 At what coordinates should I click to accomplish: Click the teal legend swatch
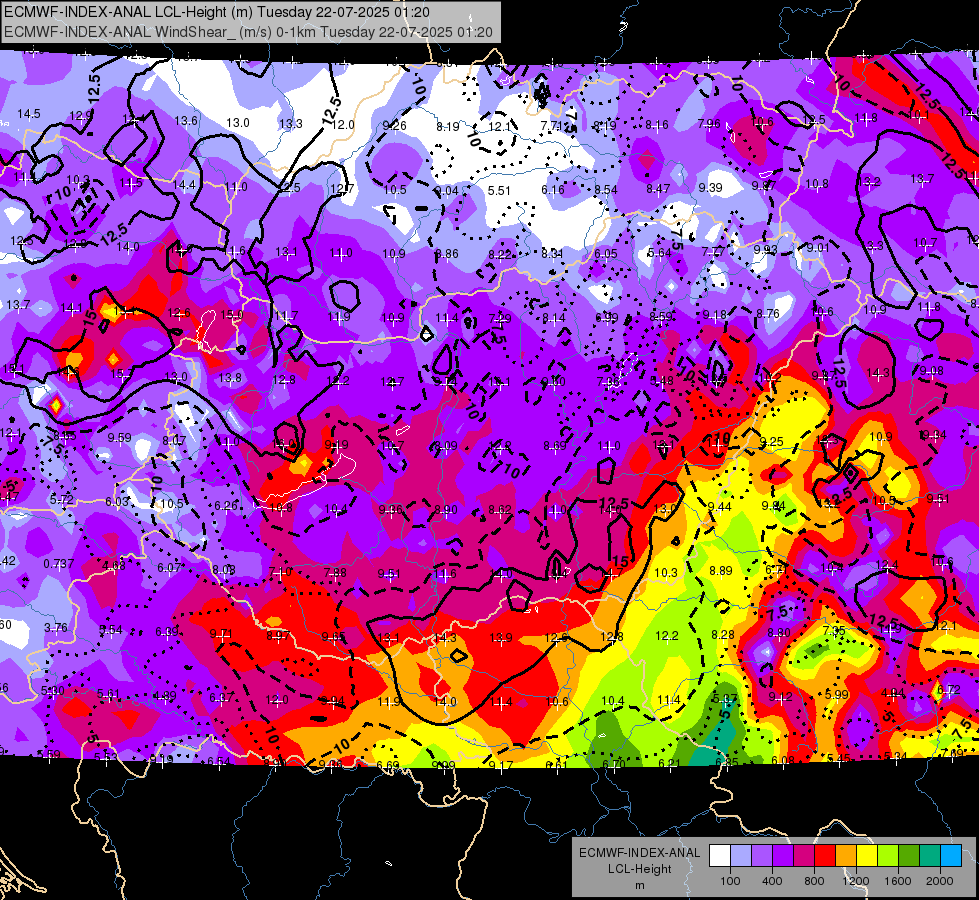click(x=930, y=856)
